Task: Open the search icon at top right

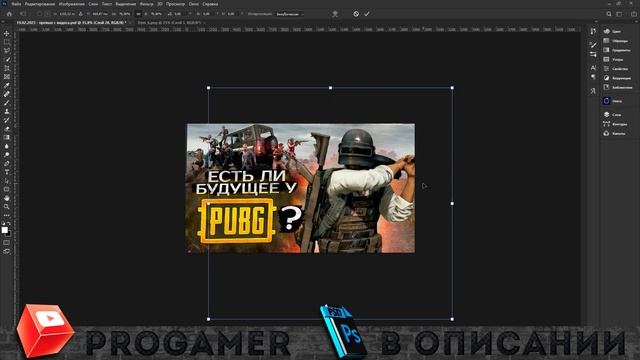Action: click(x=609, y=14)
